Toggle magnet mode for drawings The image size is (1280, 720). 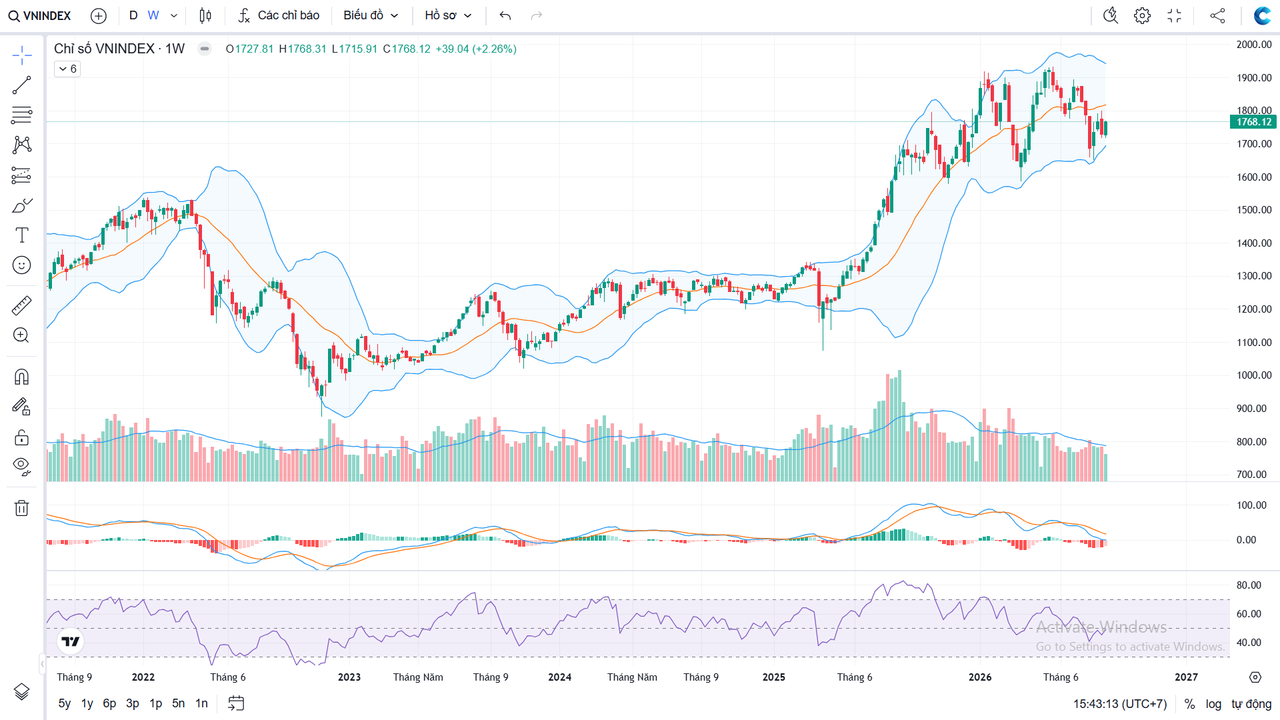pyautogui.click(x=21, y=377)
